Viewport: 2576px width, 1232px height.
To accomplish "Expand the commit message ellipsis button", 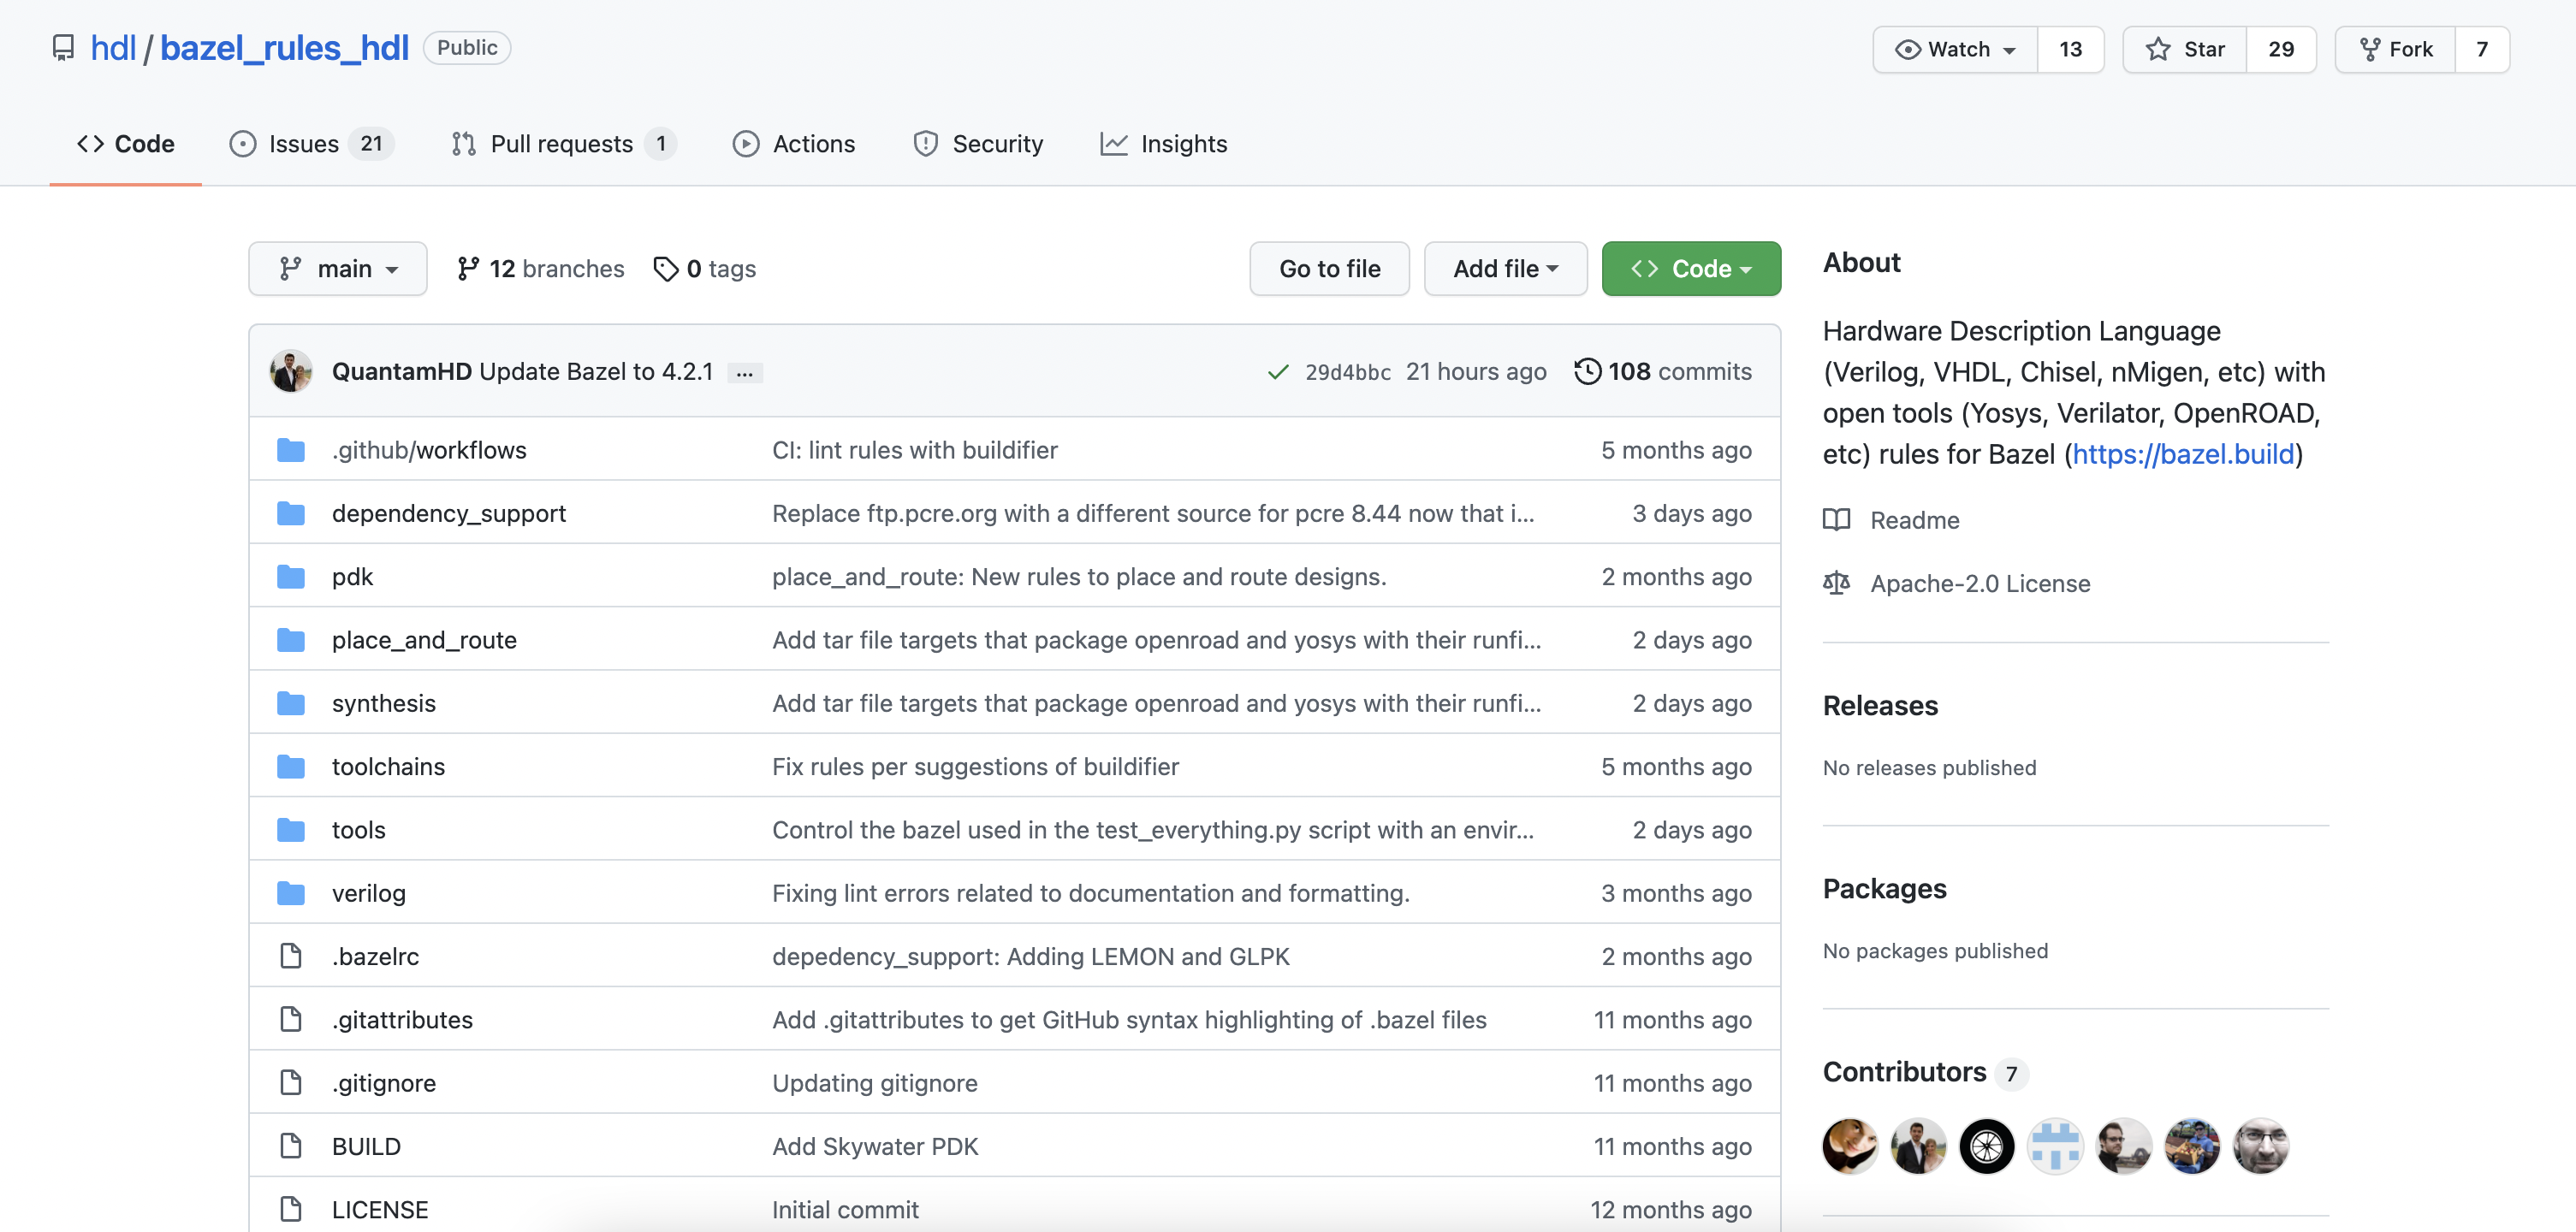I will 744,373.
